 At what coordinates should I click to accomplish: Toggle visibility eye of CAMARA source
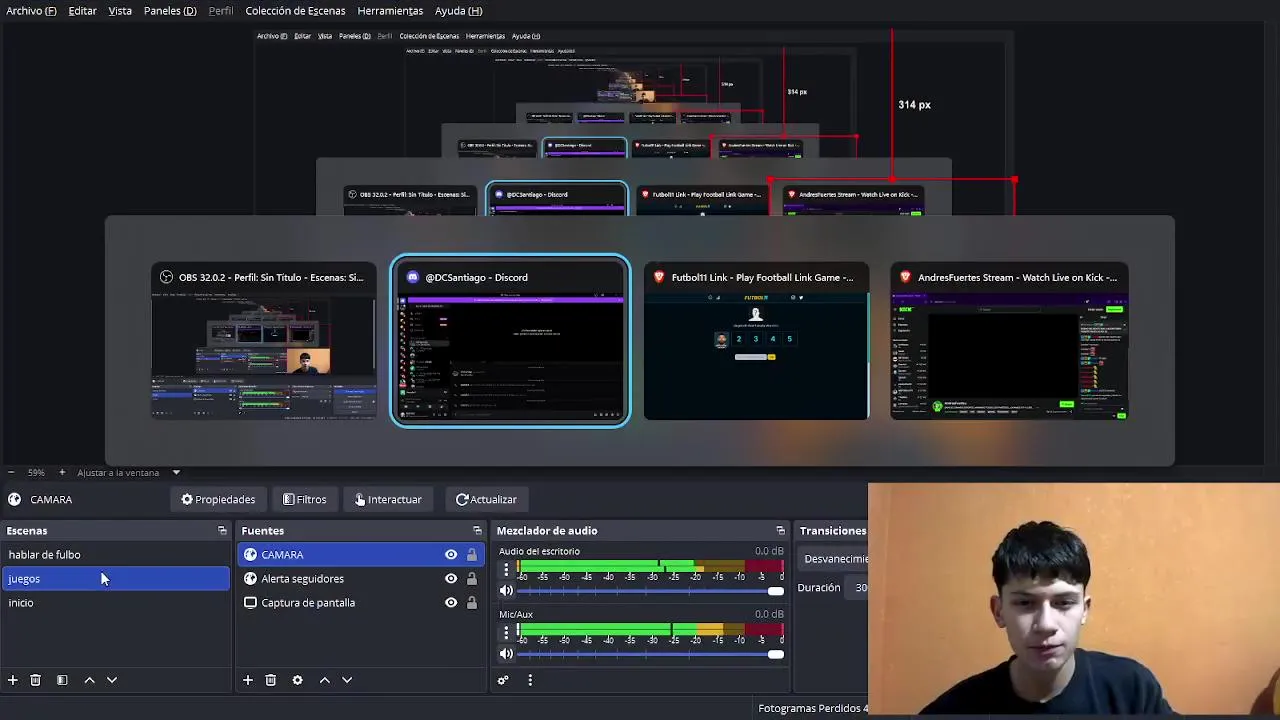(451, 555)
